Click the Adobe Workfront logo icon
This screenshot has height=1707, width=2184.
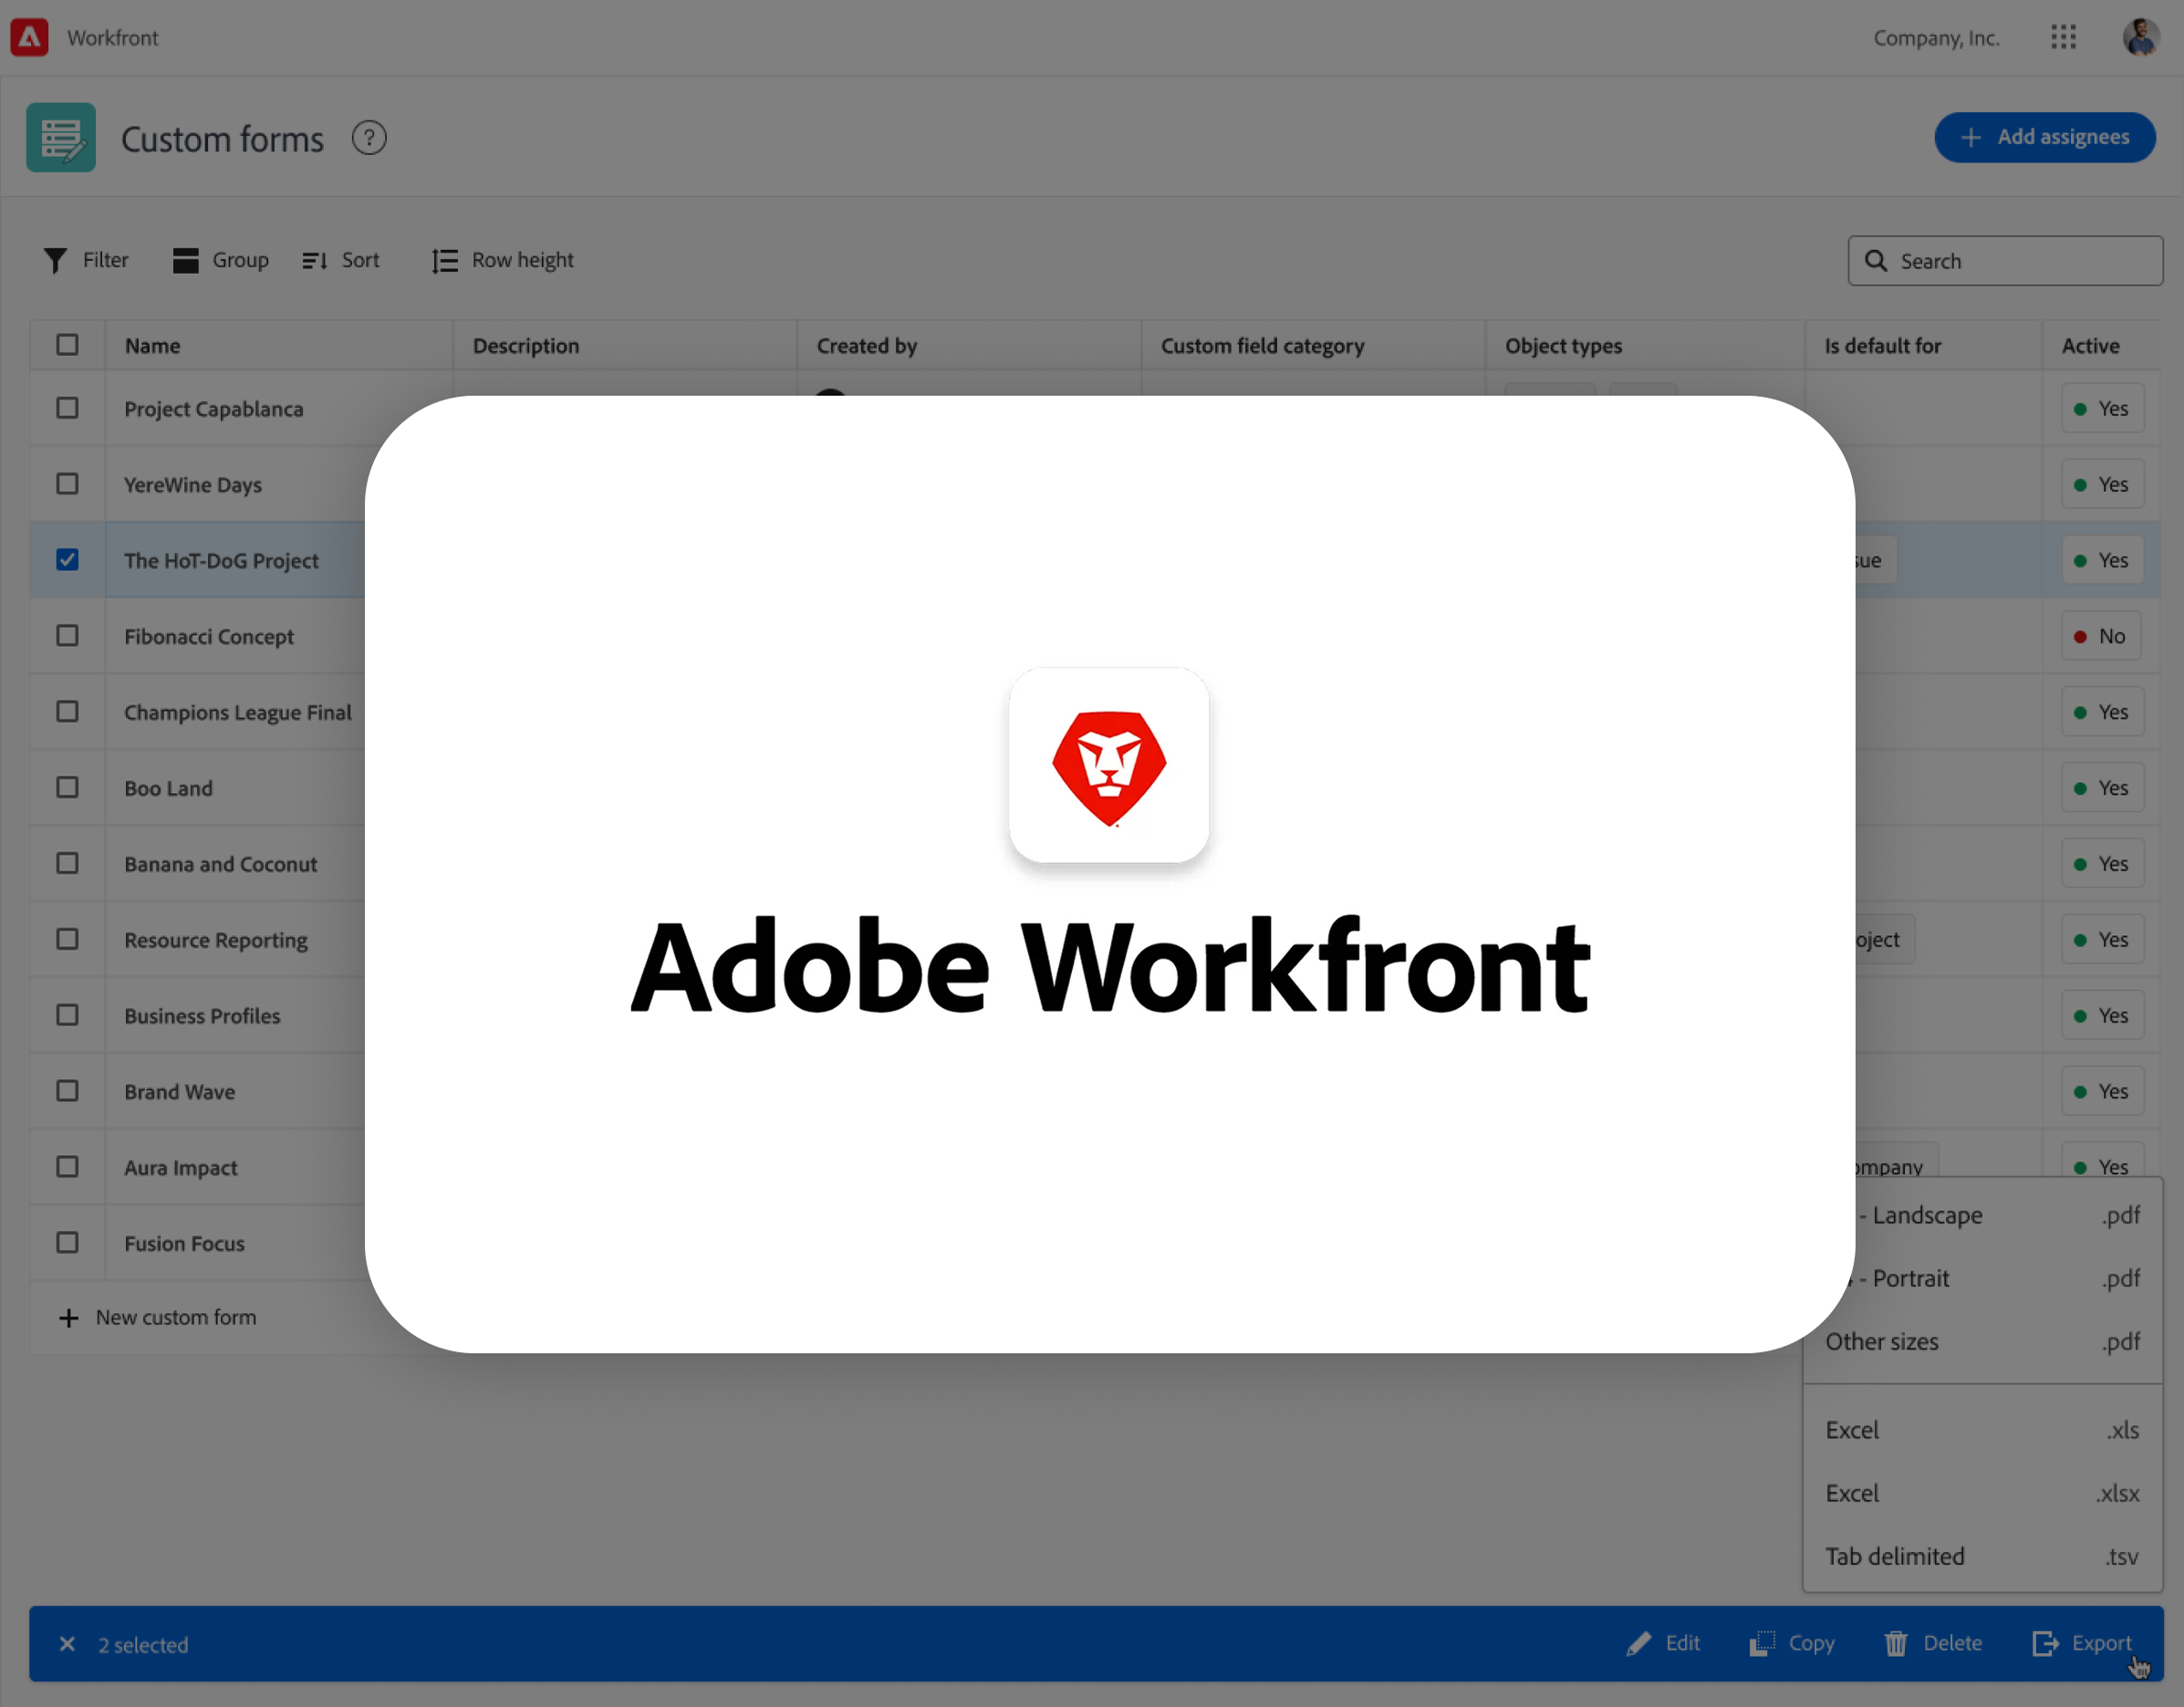pos(29,38)
